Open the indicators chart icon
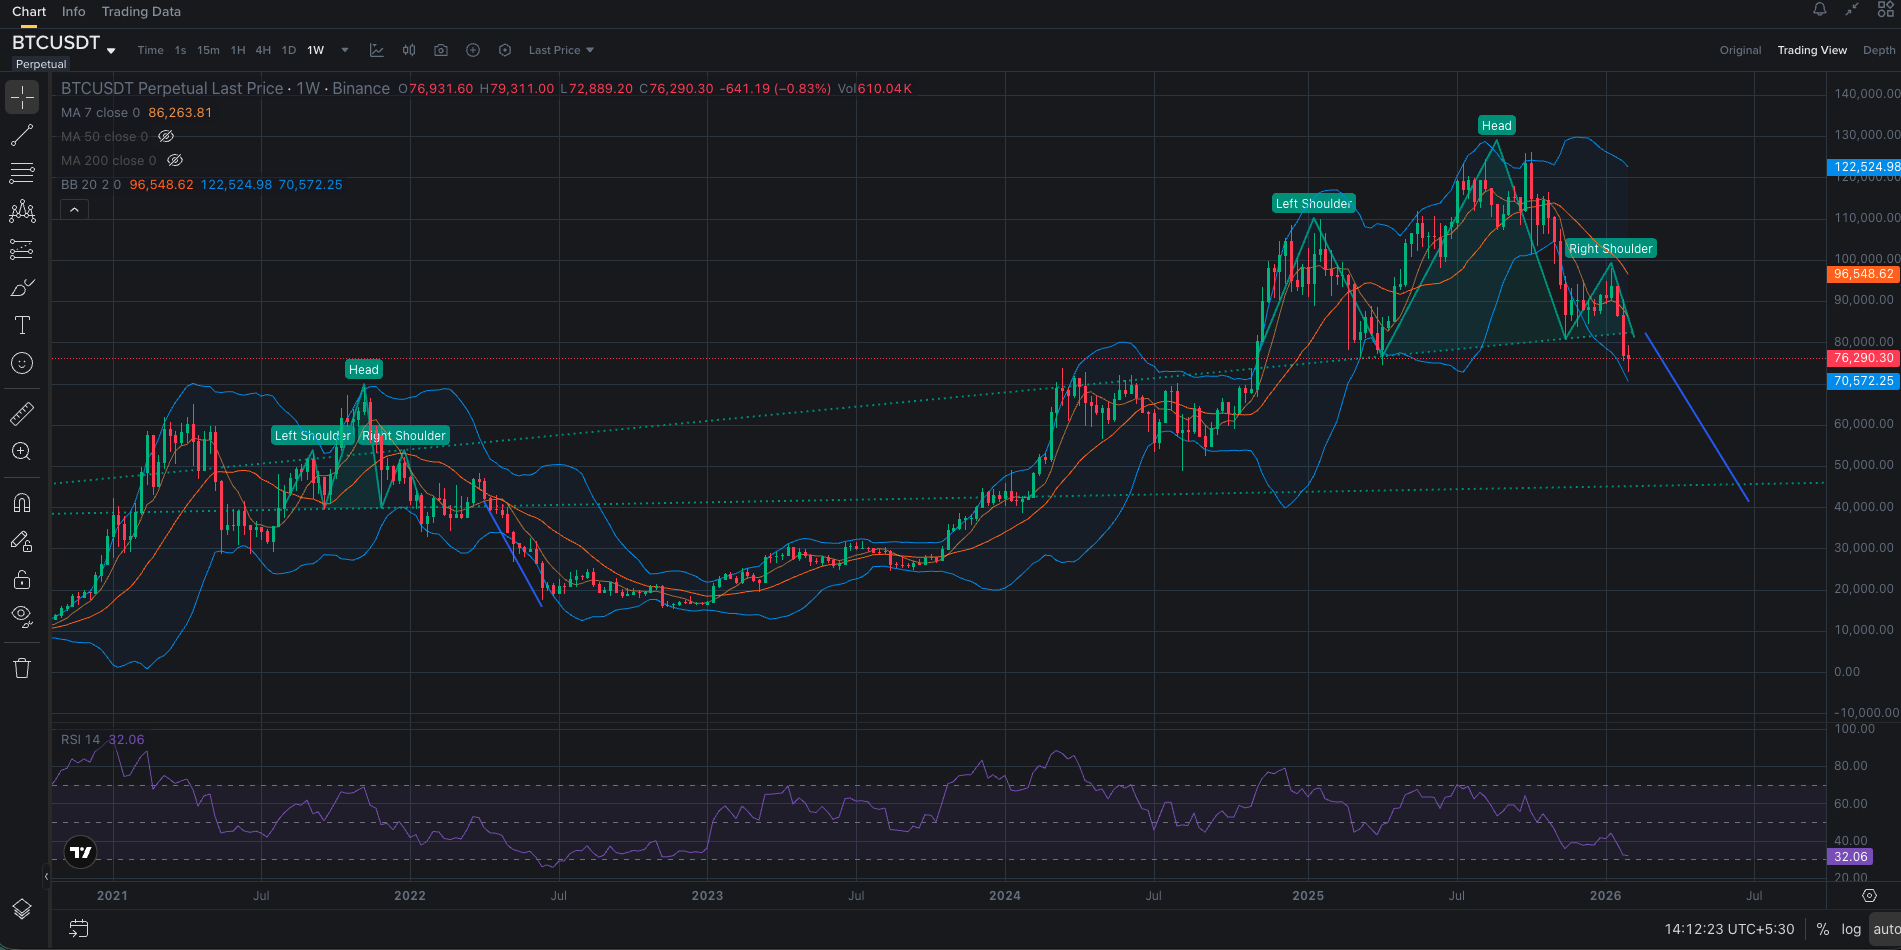1901x950 pixels. (x=377, y=50)
